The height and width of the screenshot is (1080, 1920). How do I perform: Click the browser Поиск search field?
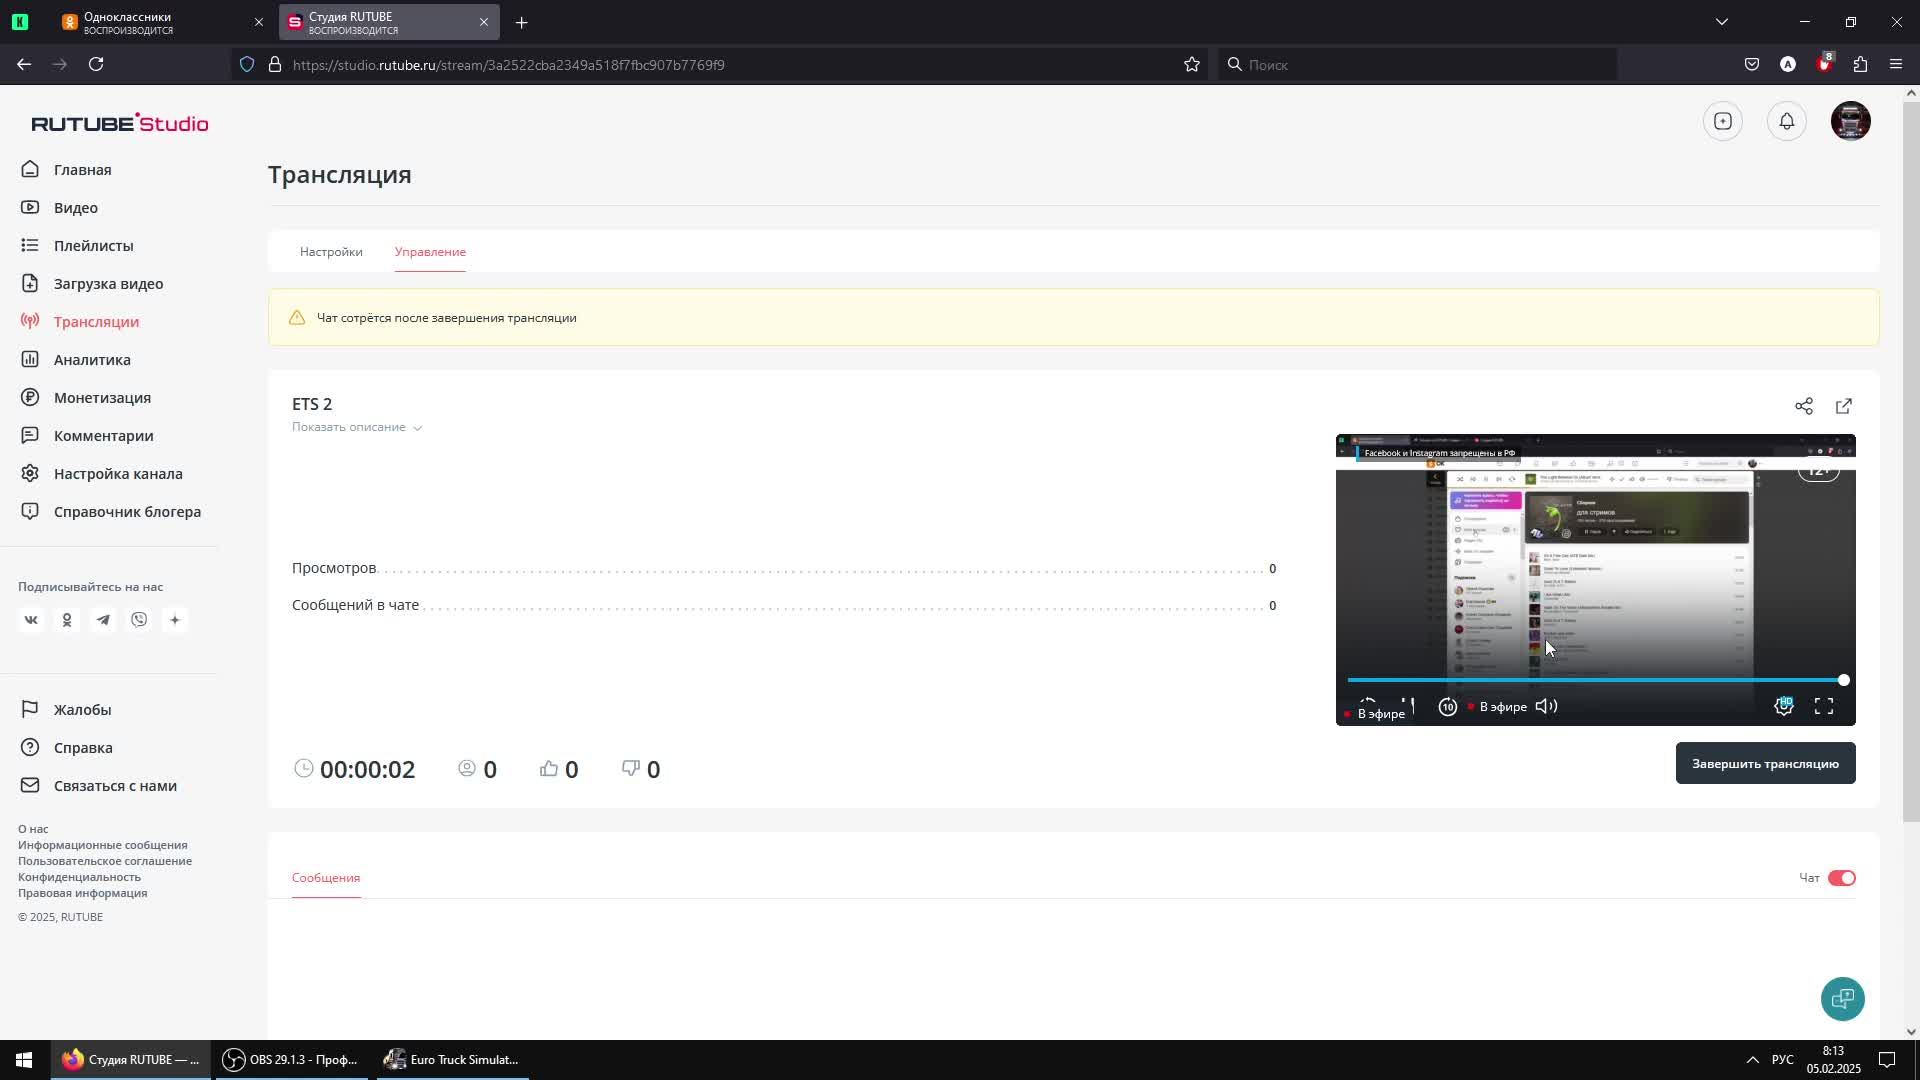tap(1417, 65)
